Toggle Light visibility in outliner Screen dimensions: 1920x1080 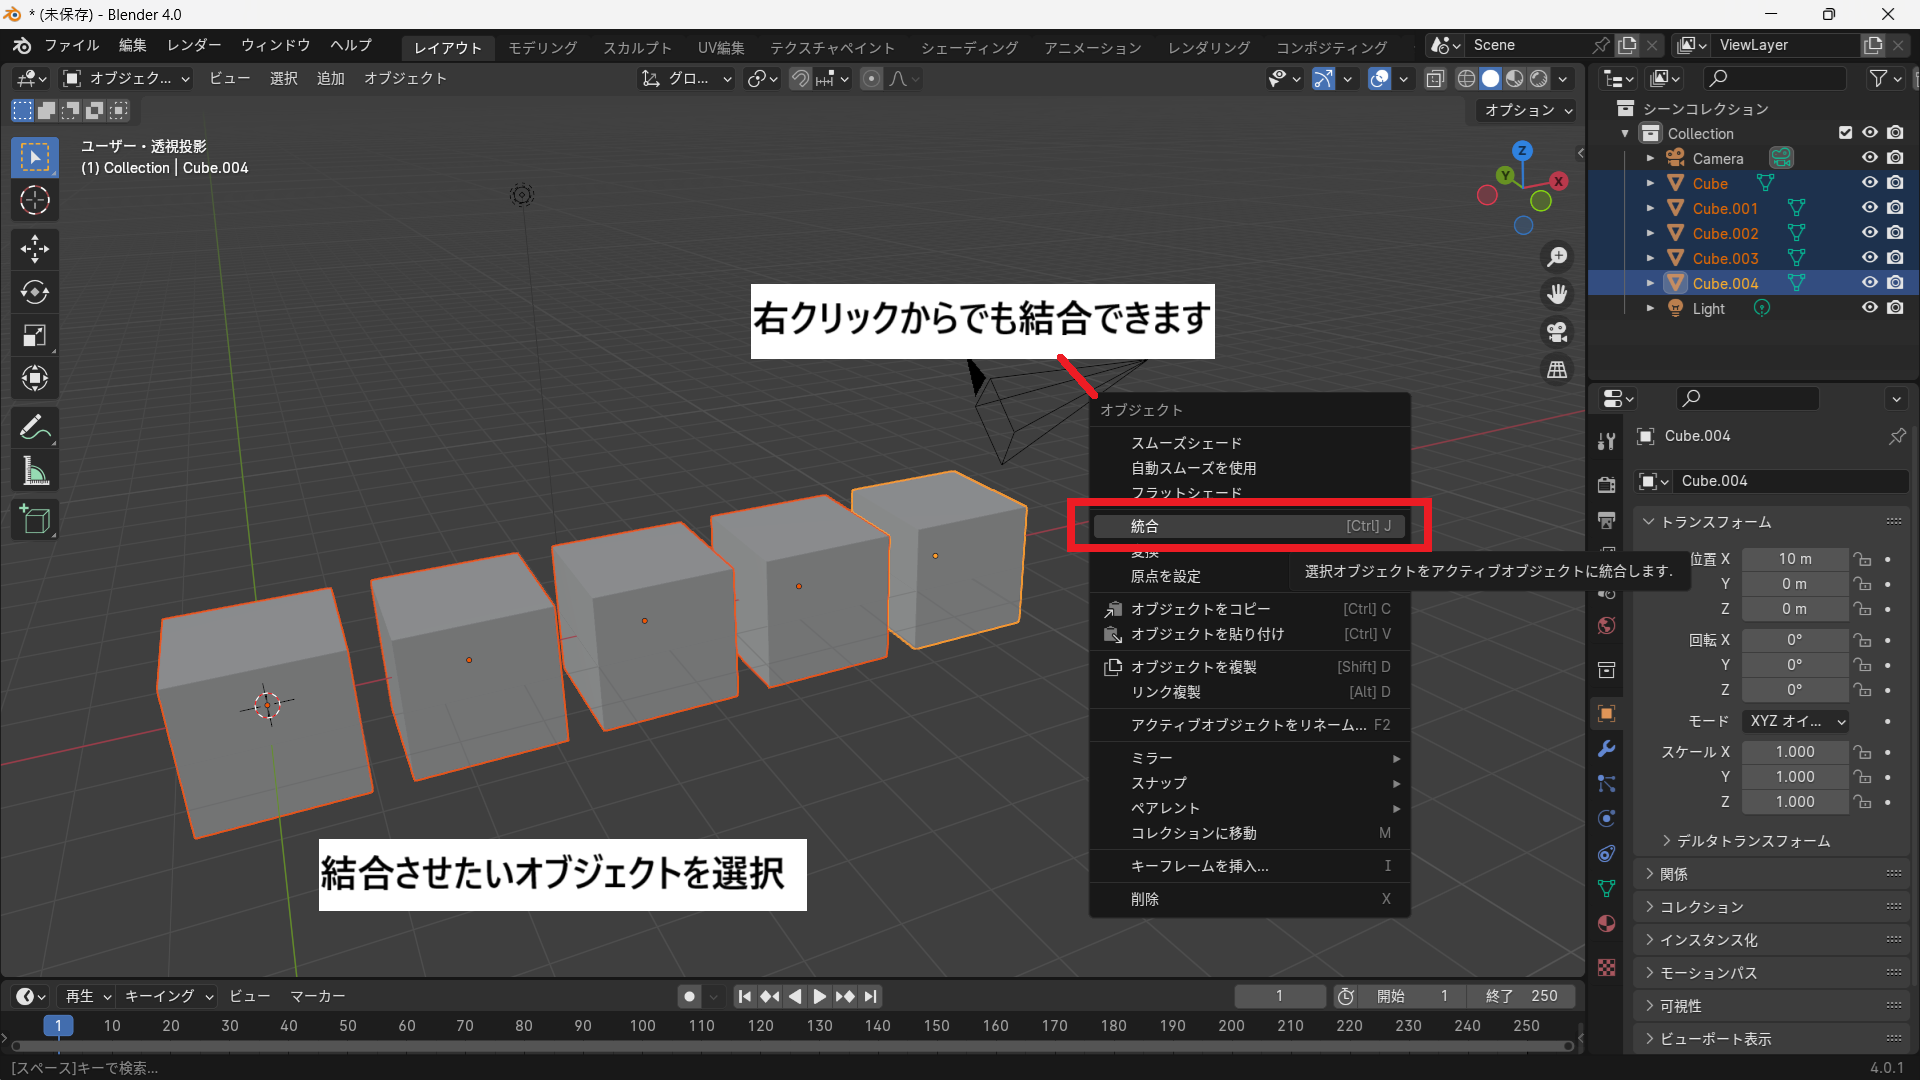[1869, 308]
